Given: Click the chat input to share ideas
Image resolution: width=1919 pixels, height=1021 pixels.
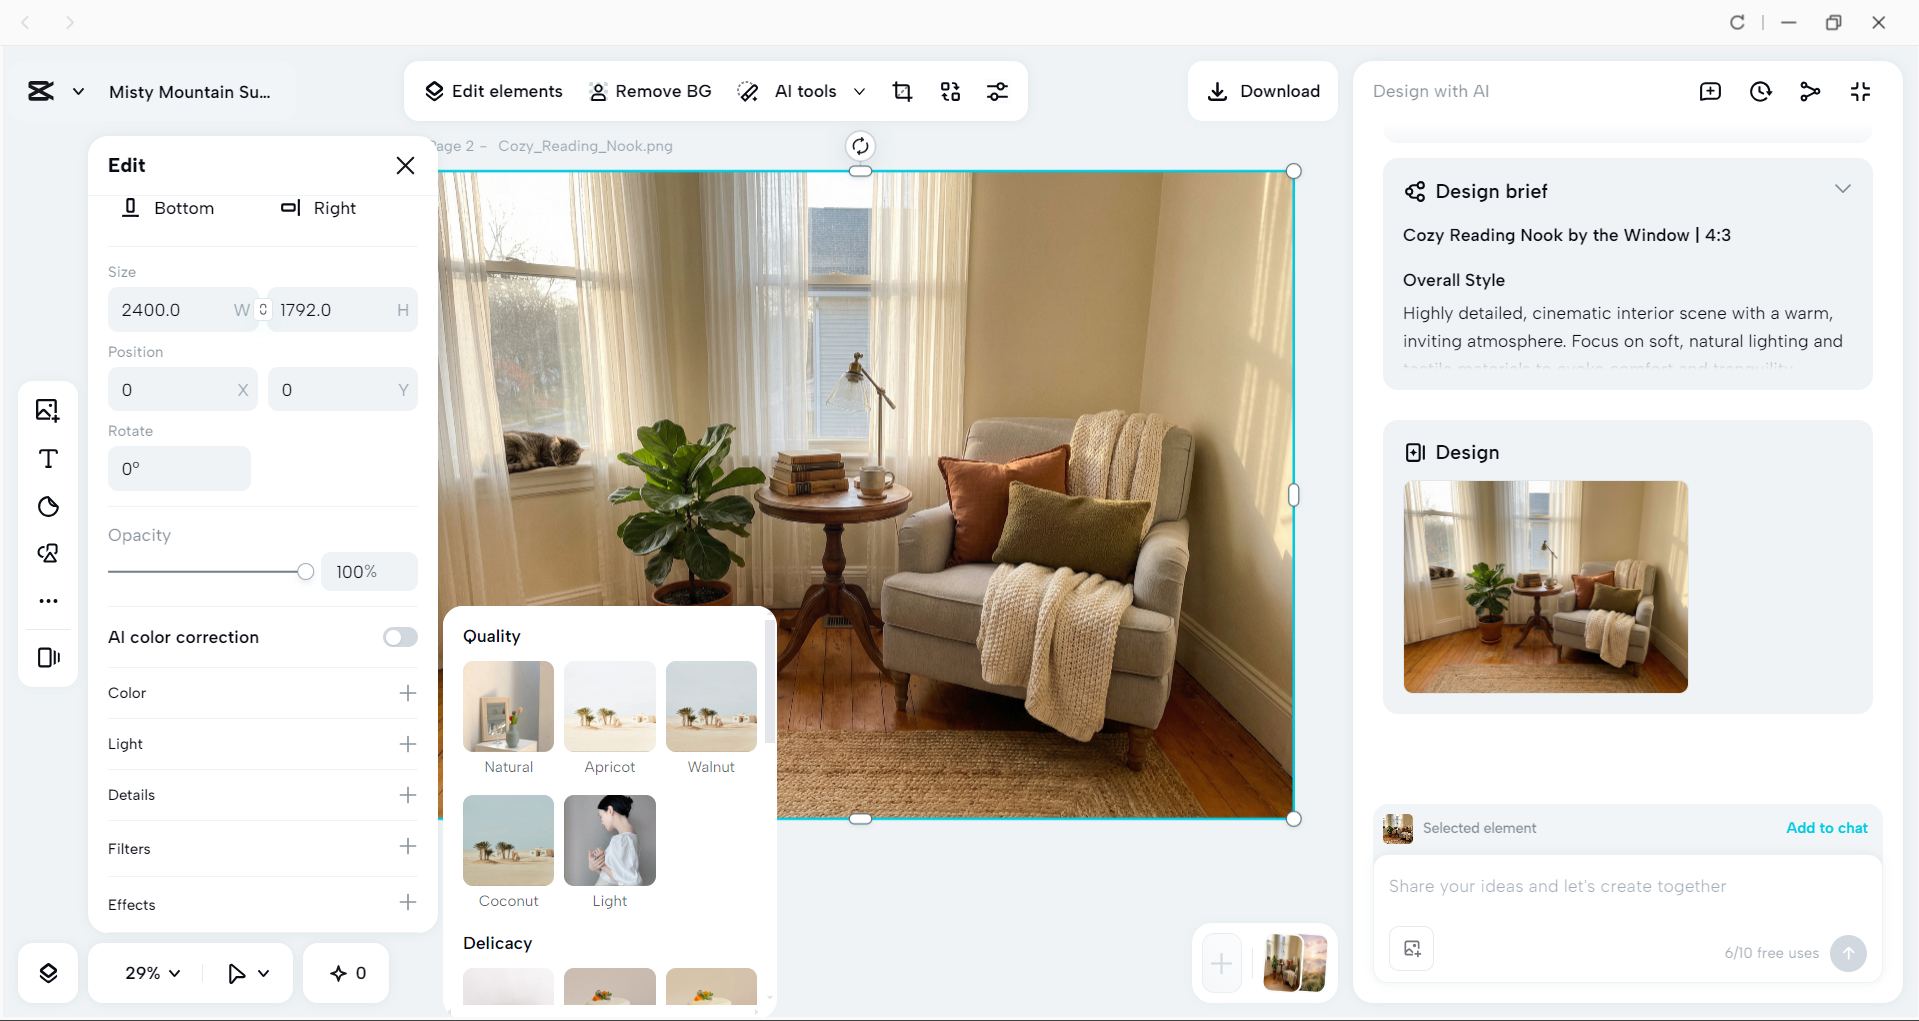Looking at the screenshot, I should 1627,886.
